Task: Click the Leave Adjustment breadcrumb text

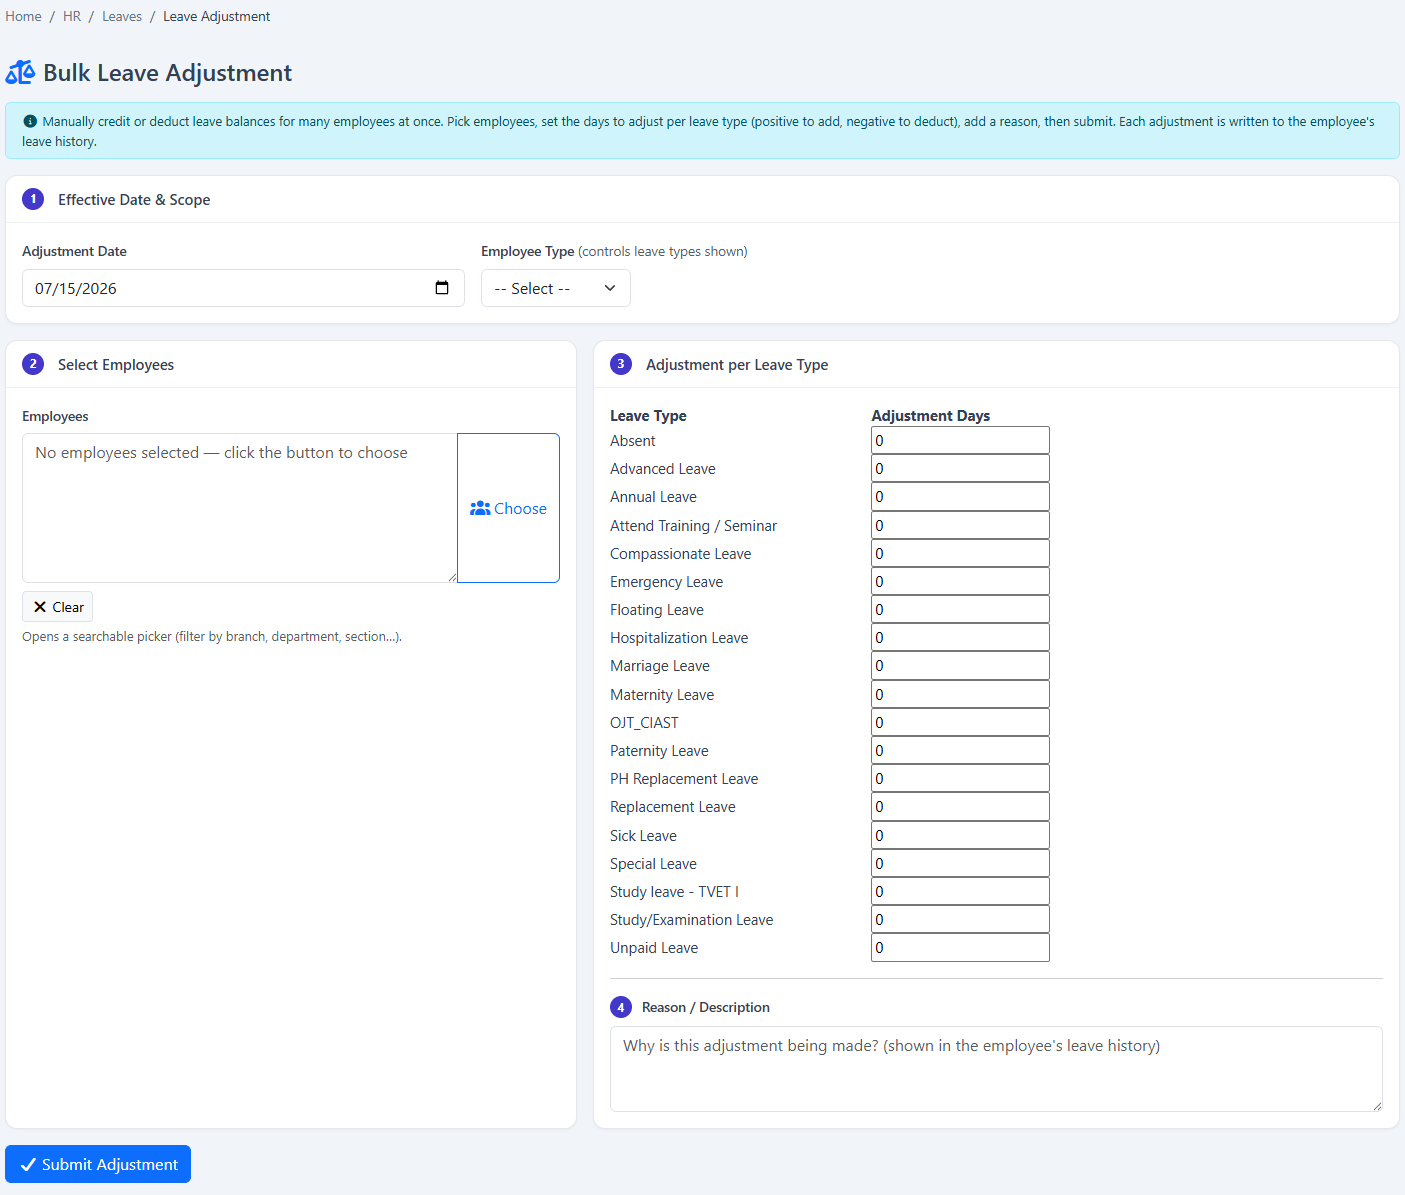Action: 216,16
